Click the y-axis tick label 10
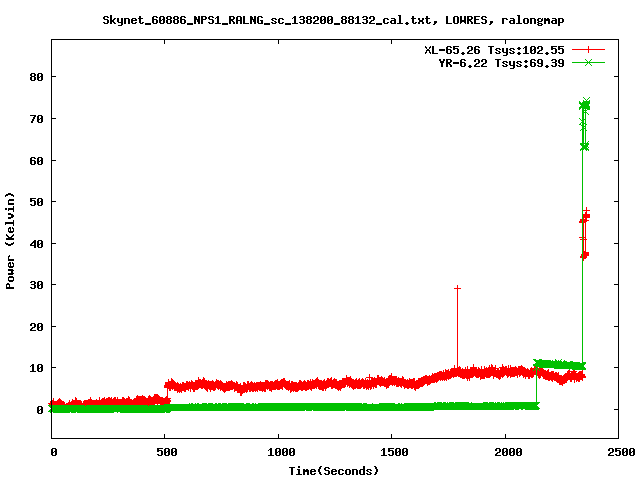Screen dimensions: 640x480 pos(36,368)
